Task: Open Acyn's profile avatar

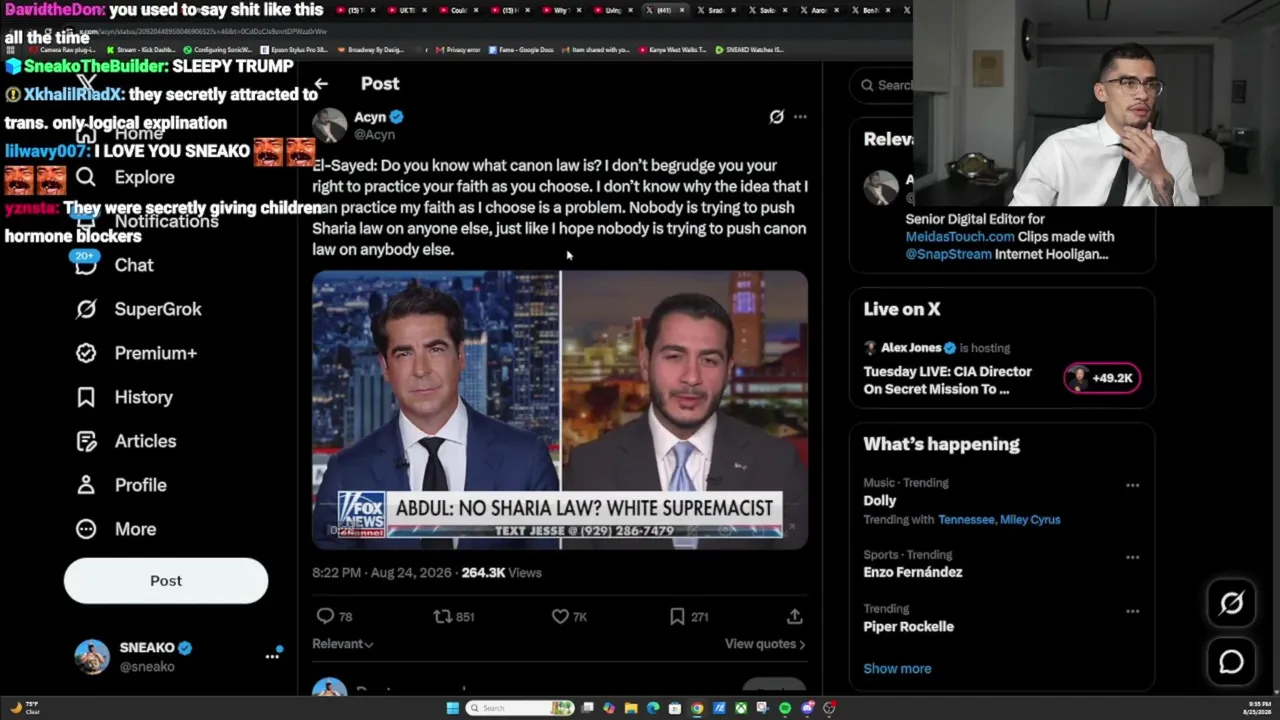Action: click(329, 125)
